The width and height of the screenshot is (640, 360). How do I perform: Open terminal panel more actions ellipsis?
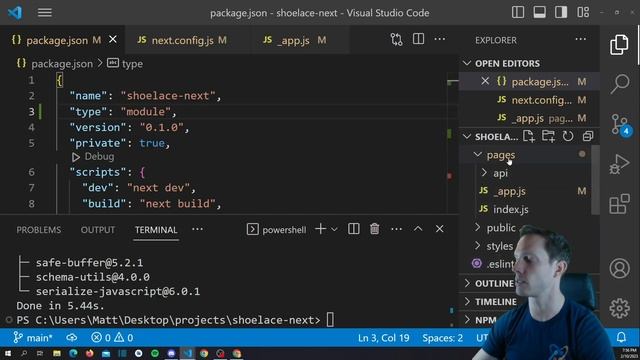click(396, 229)
